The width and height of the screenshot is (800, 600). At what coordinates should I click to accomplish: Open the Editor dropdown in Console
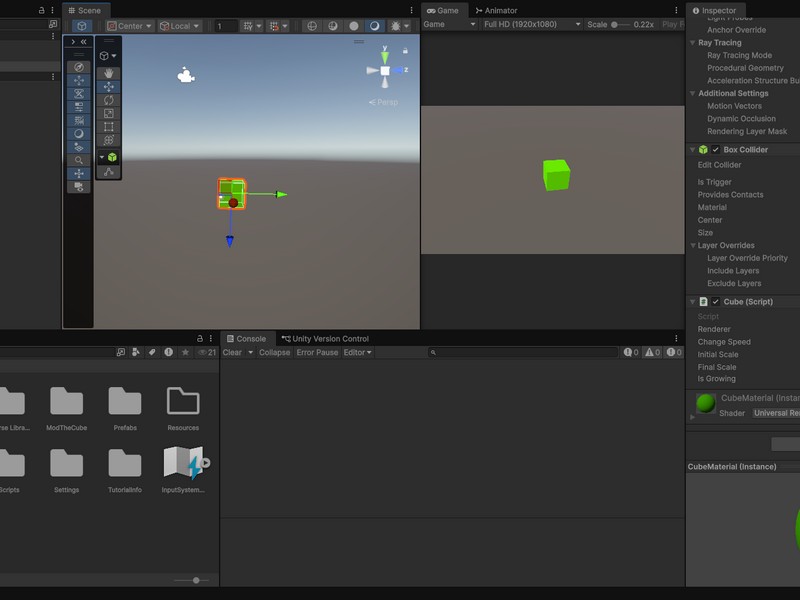[357, 353]
